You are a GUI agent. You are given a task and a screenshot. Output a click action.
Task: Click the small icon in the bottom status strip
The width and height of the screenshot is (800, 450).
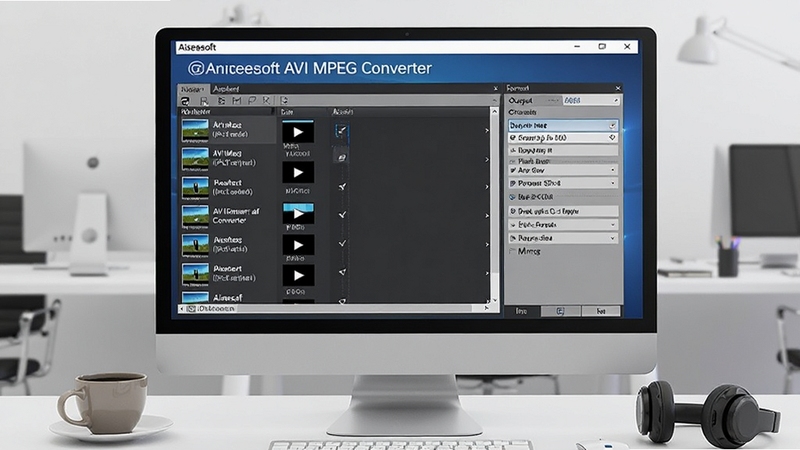pyautogui.click(x=191, y=309)
